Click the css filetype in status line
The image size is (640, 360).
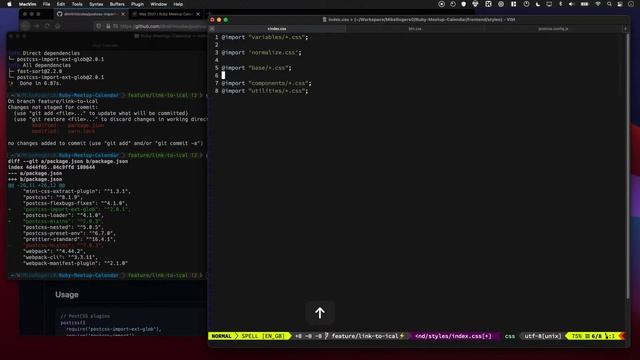click(x=510, y=336)
